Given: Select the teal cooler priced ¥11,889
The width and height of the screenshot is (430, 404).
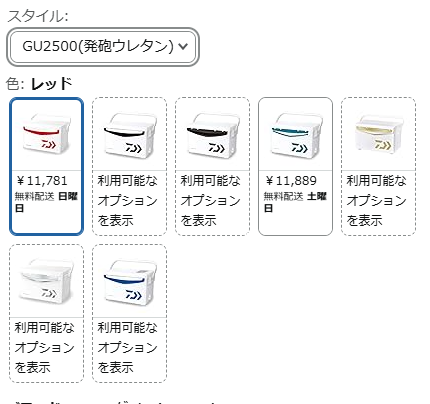Looking at the screenshot, I should (295, 166).
